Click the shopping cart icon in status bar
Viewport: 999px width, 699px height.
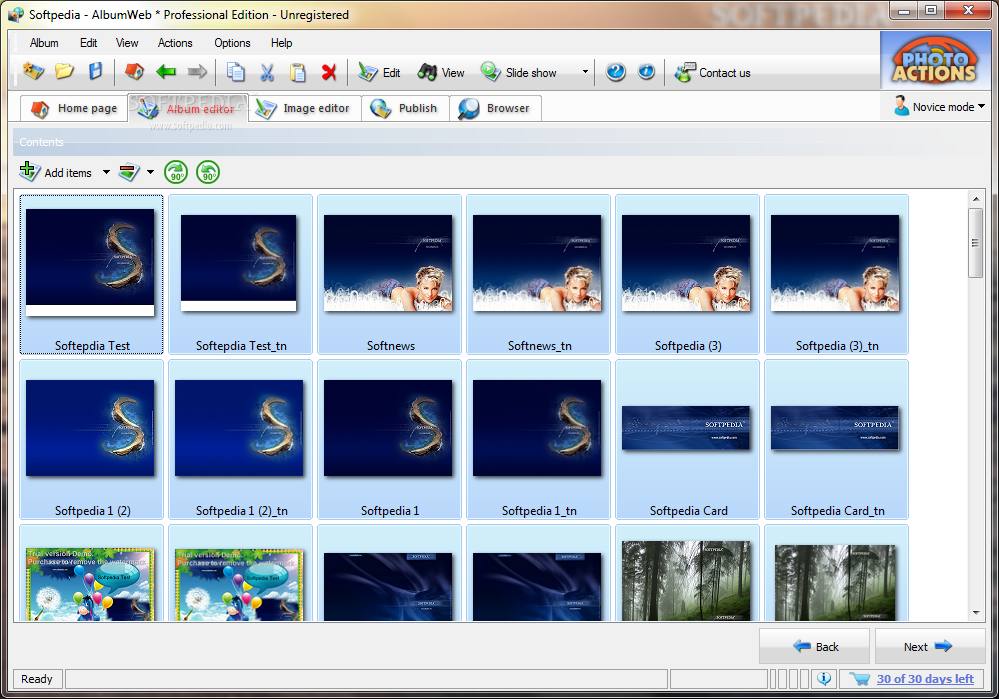(859, 679)
